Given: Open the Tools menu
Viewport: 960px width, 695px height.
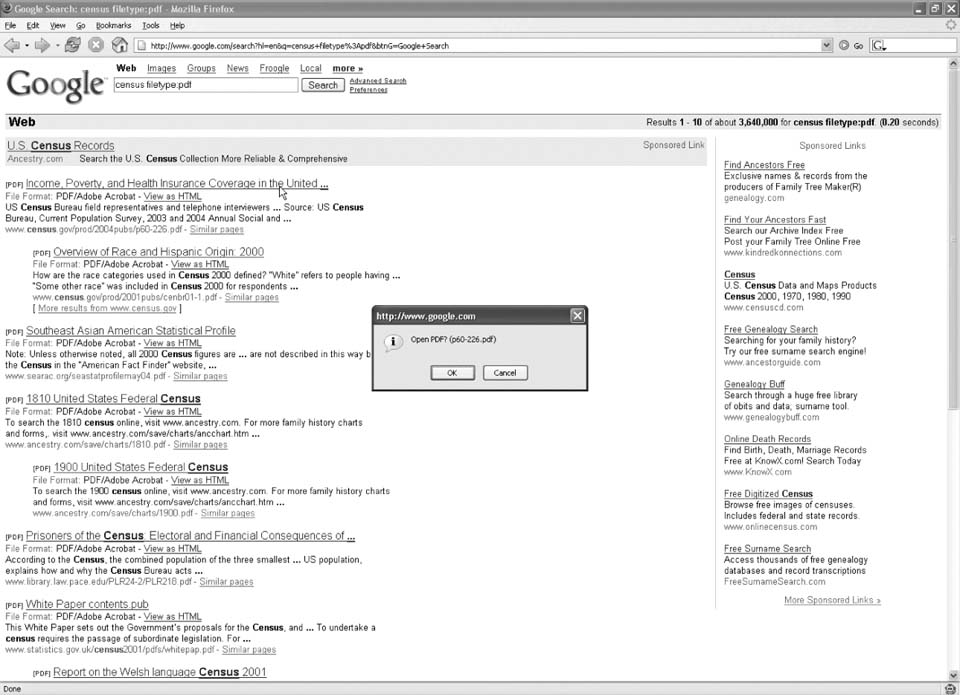Looking at the screenshot, I should coord(151,25).
